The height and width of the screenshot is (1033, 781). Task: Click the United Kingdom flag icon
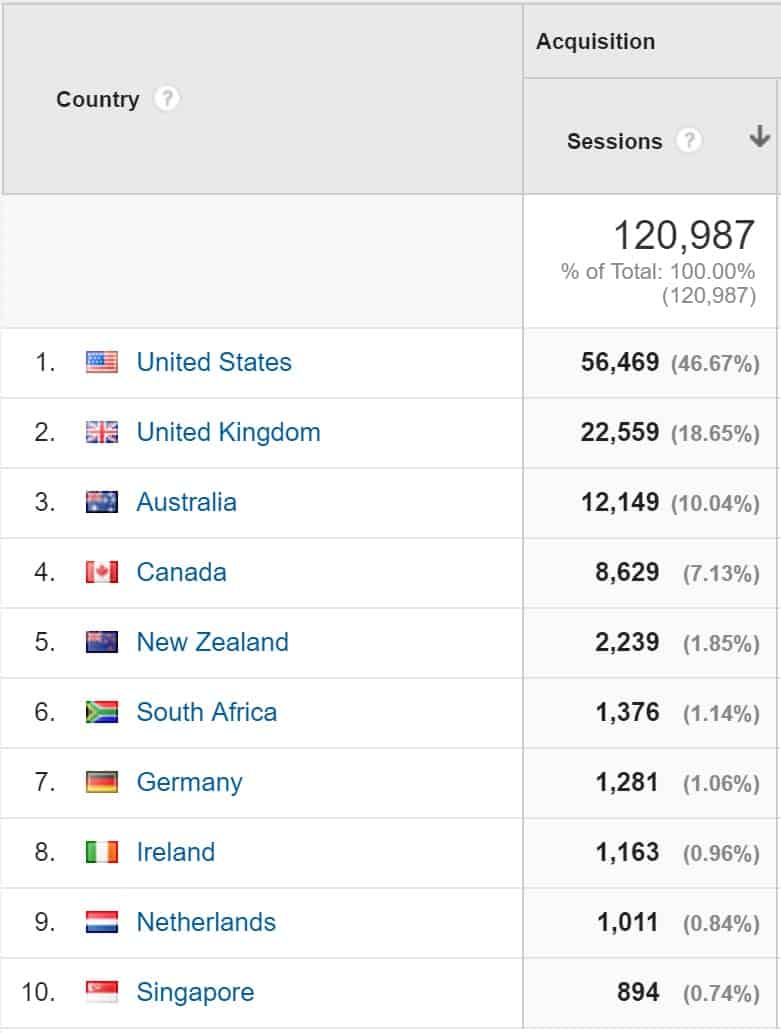[102, 432]
